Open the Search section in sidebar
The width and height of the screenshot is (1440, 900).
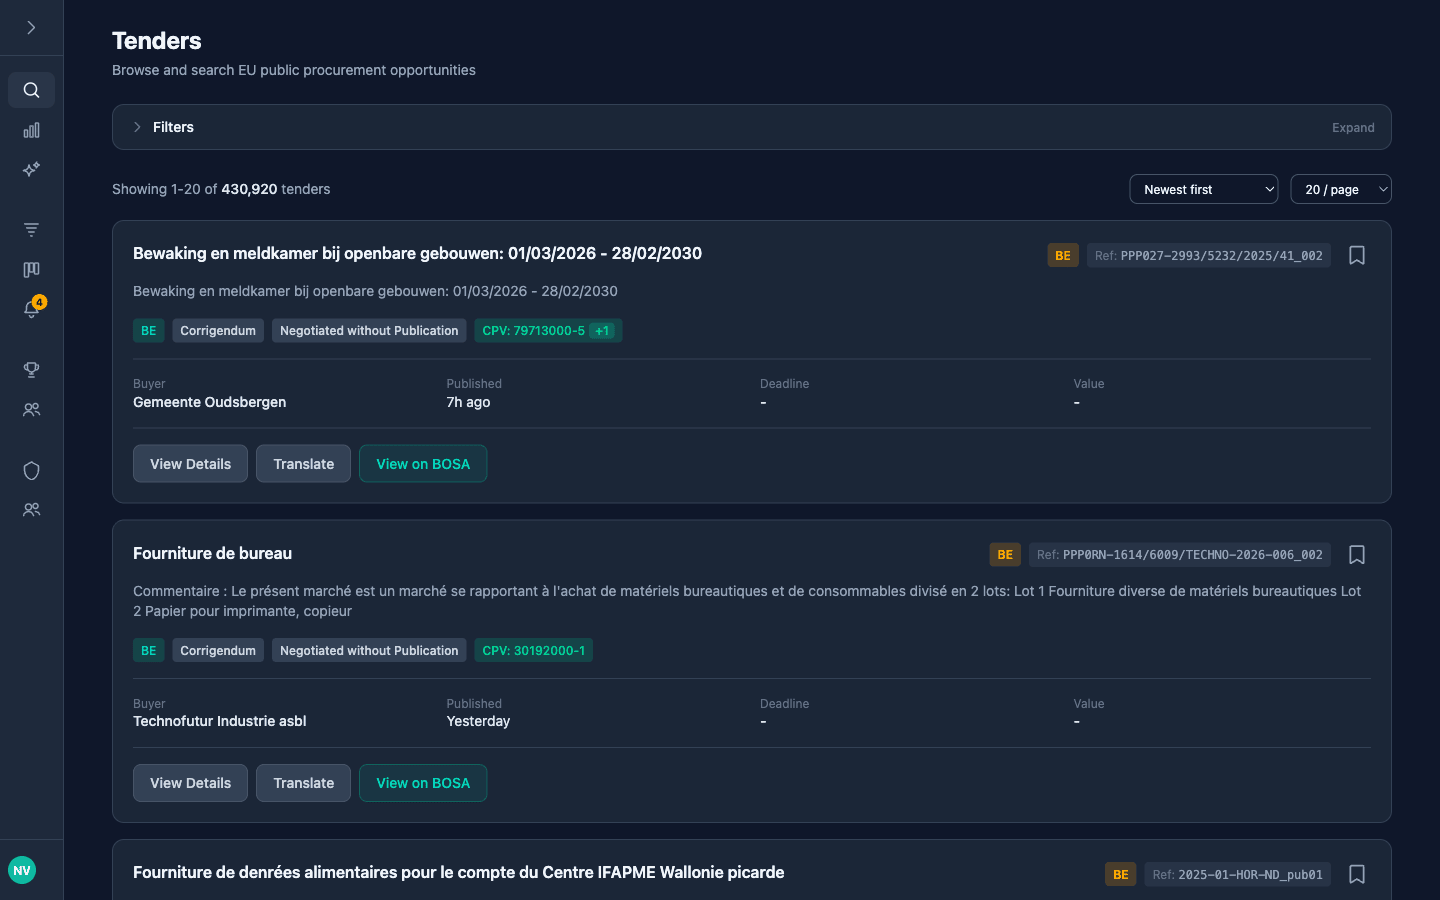(31, 90)
